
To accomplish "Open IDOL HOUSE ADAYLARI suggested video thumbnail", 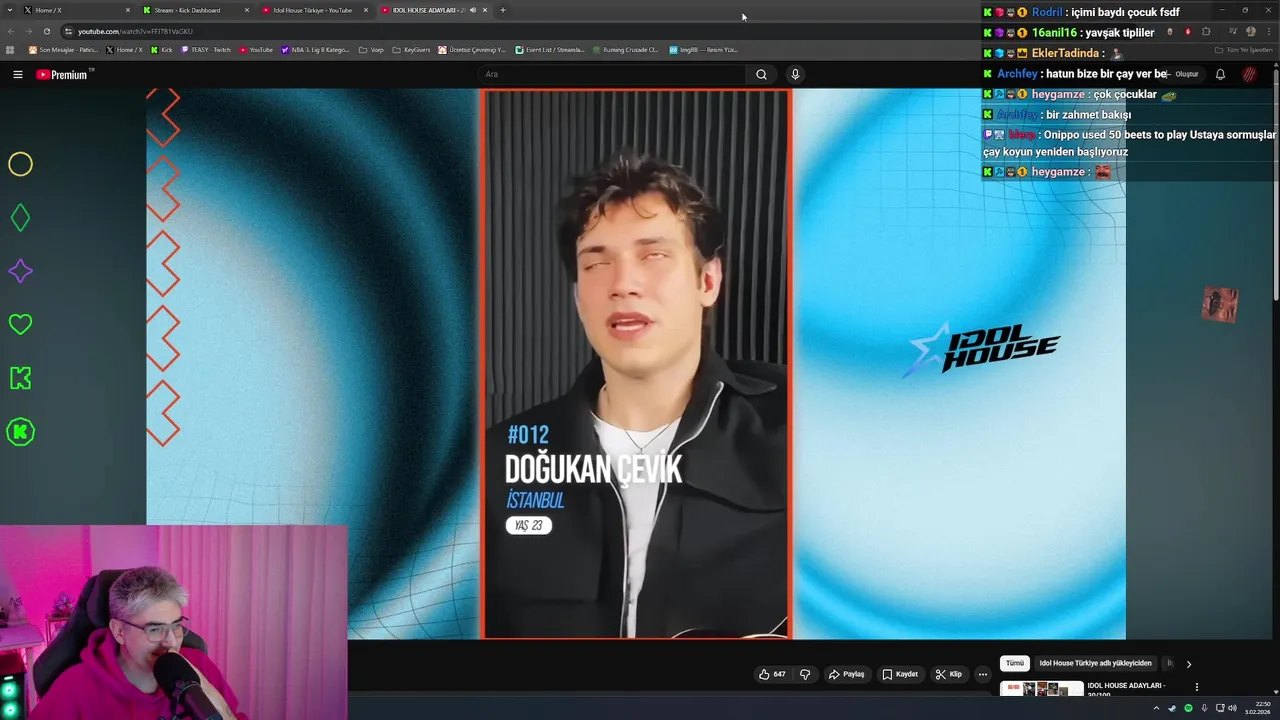I will click(1041, 689).
